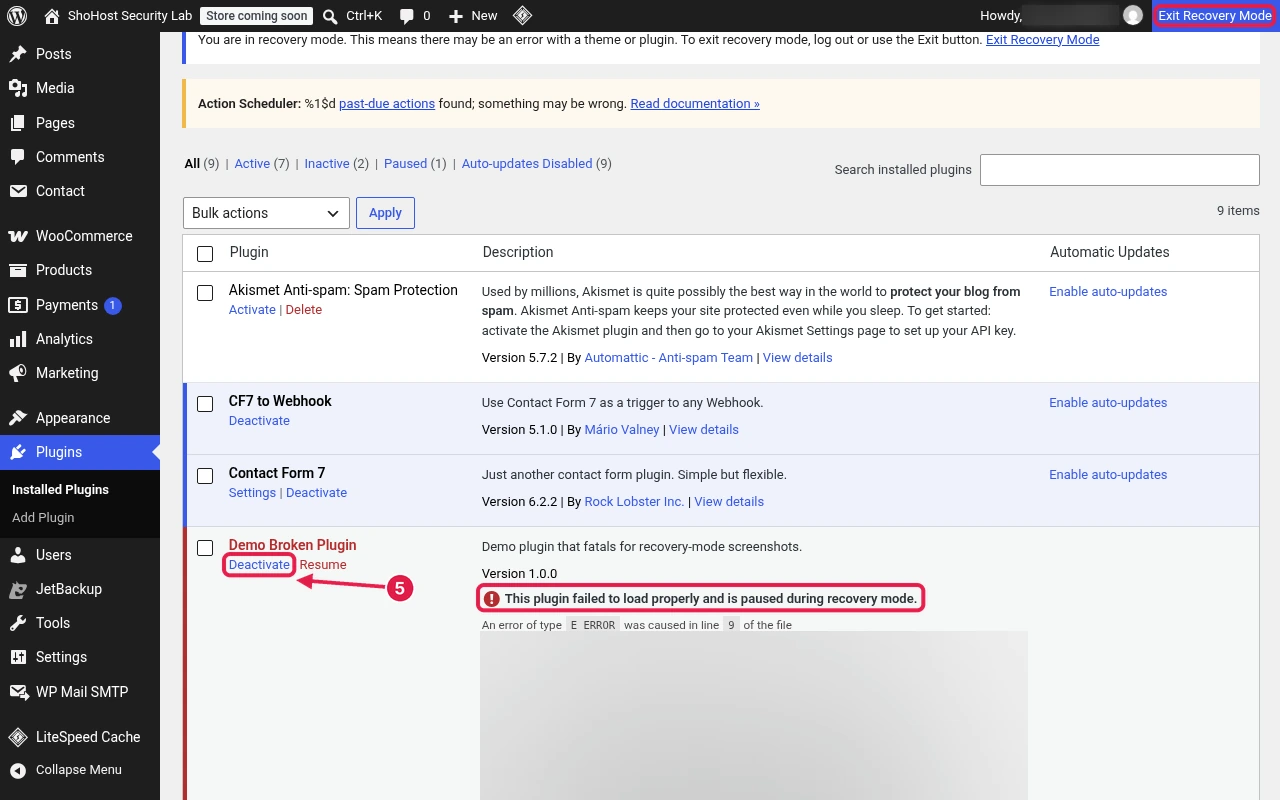Open Read documentation link in notice
Image resolution: width=1280 pixels, height=800 pixels.
695,103
